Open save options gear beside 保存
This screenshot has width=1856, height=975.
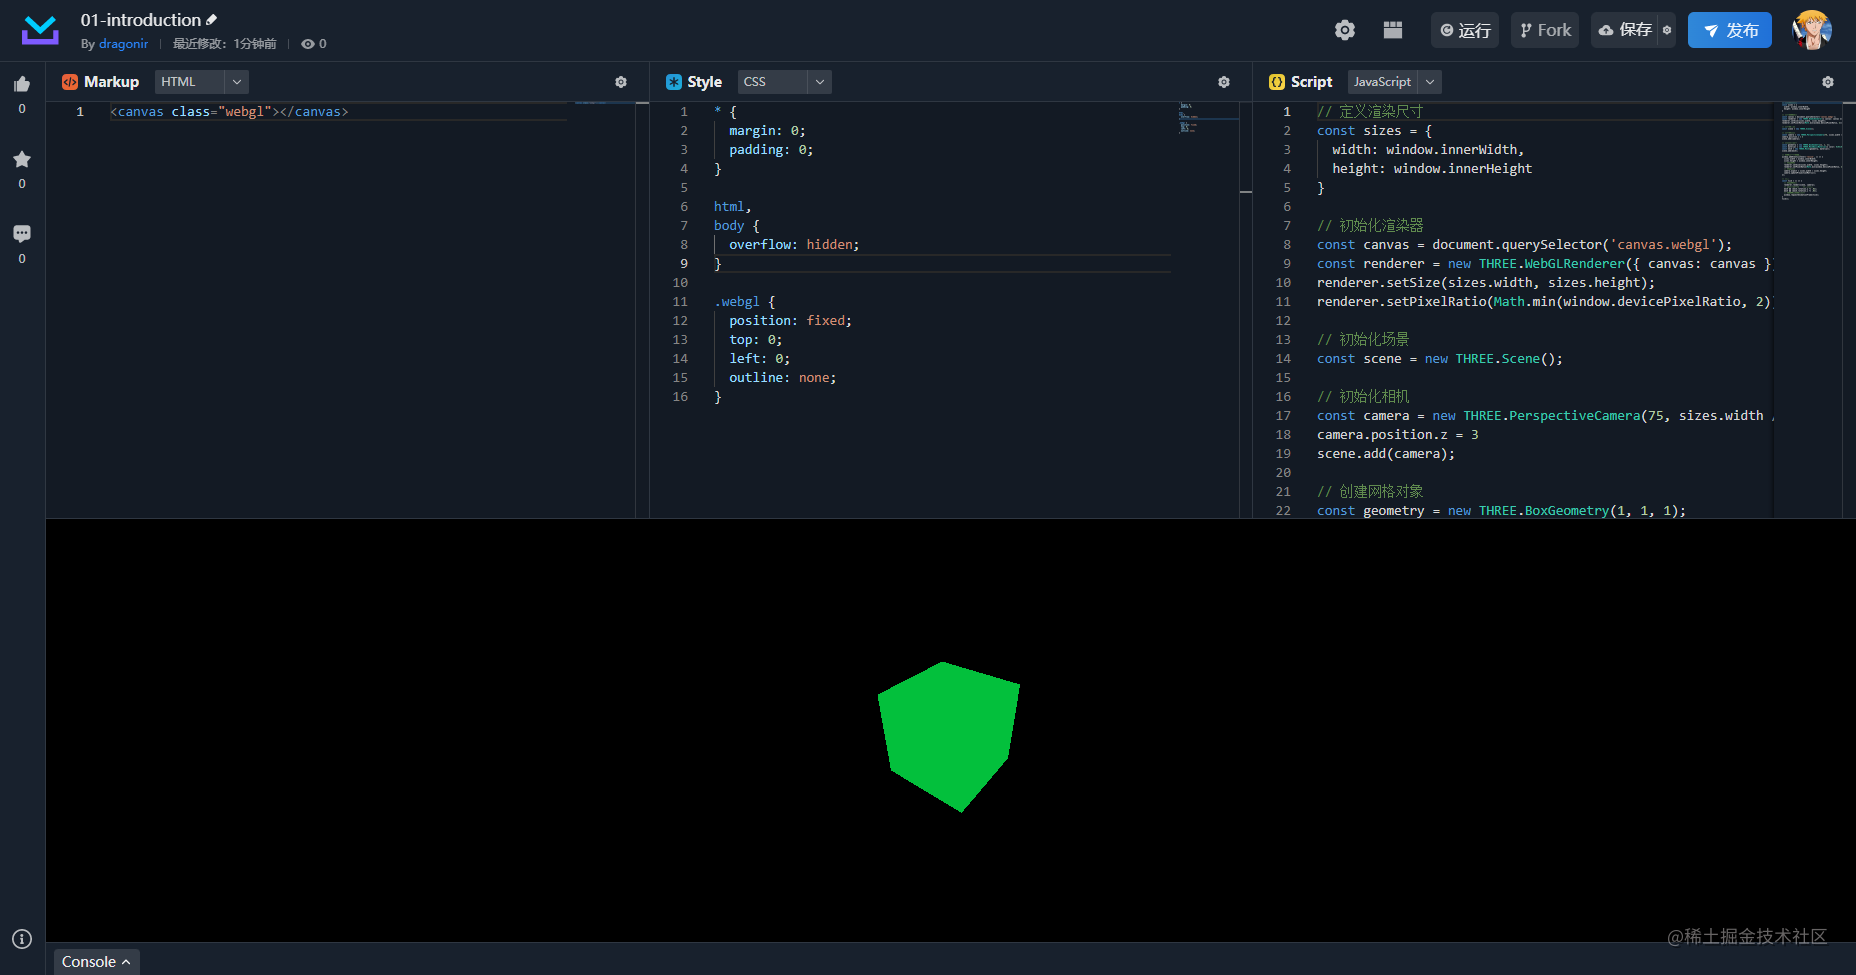click(x=1667, y=30)
